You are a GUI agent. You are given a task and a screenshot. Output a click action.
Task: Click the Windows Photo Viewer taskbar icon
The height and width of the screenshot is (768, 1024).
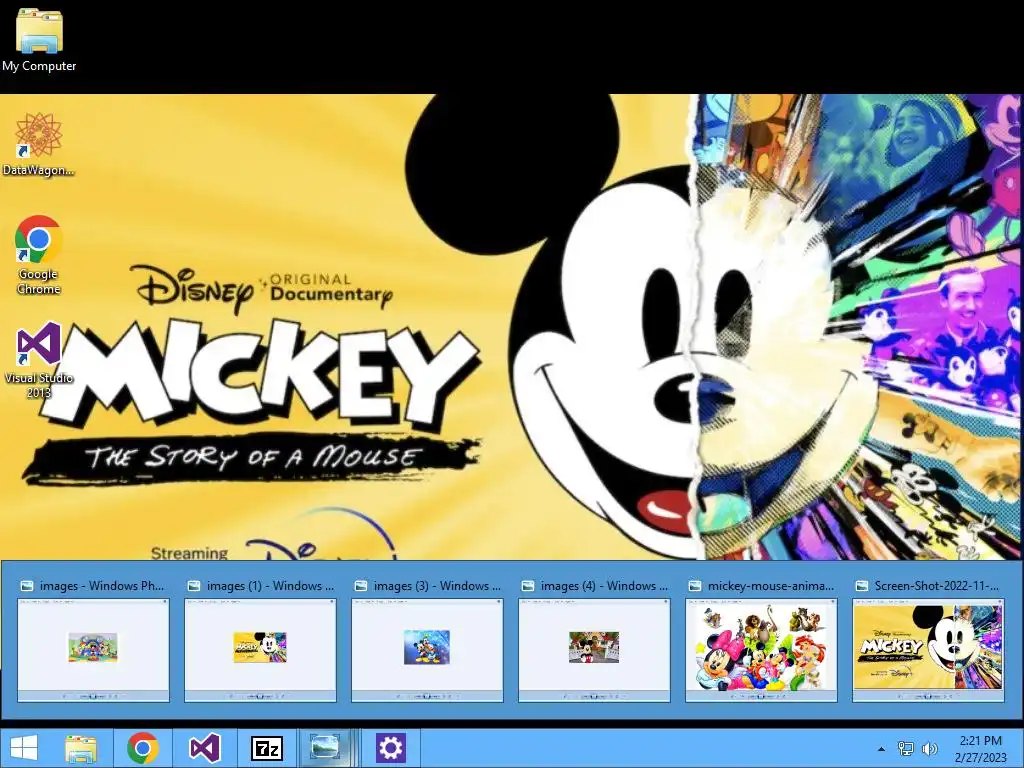click(x=327, y=748)
